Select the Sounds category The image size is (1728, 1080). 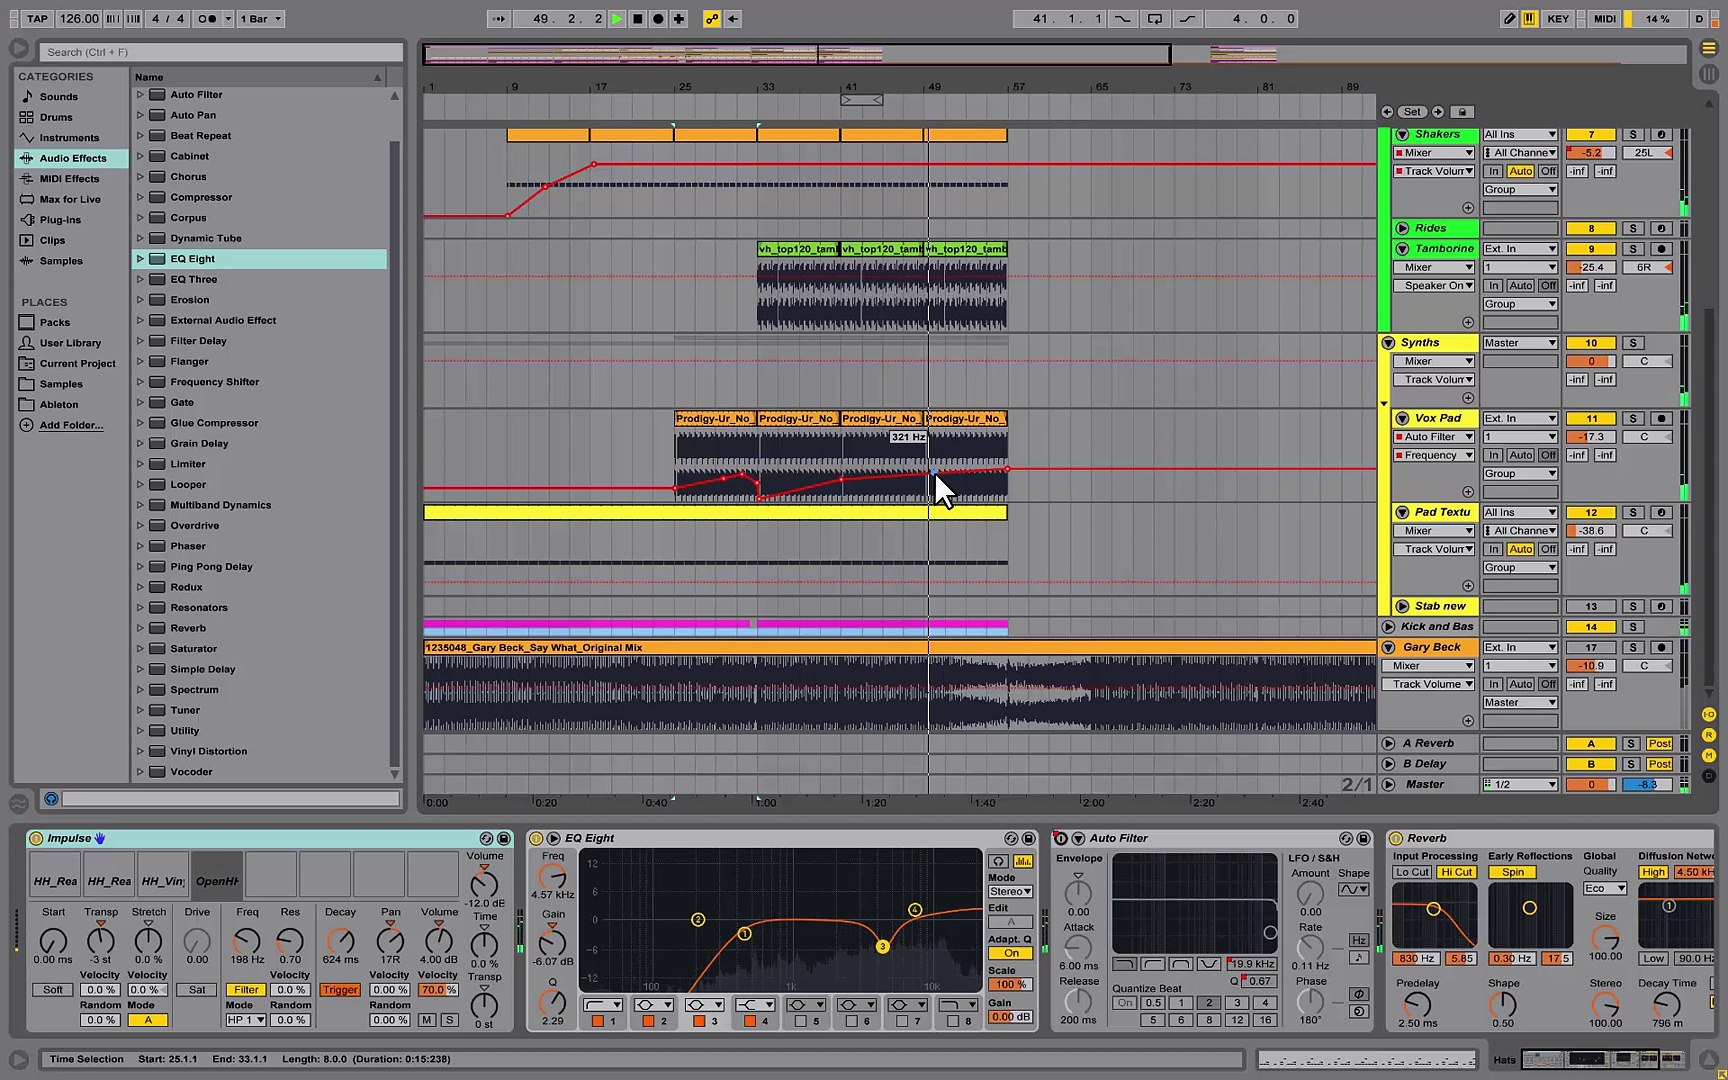pyautogui.click(x=59, y=97)
